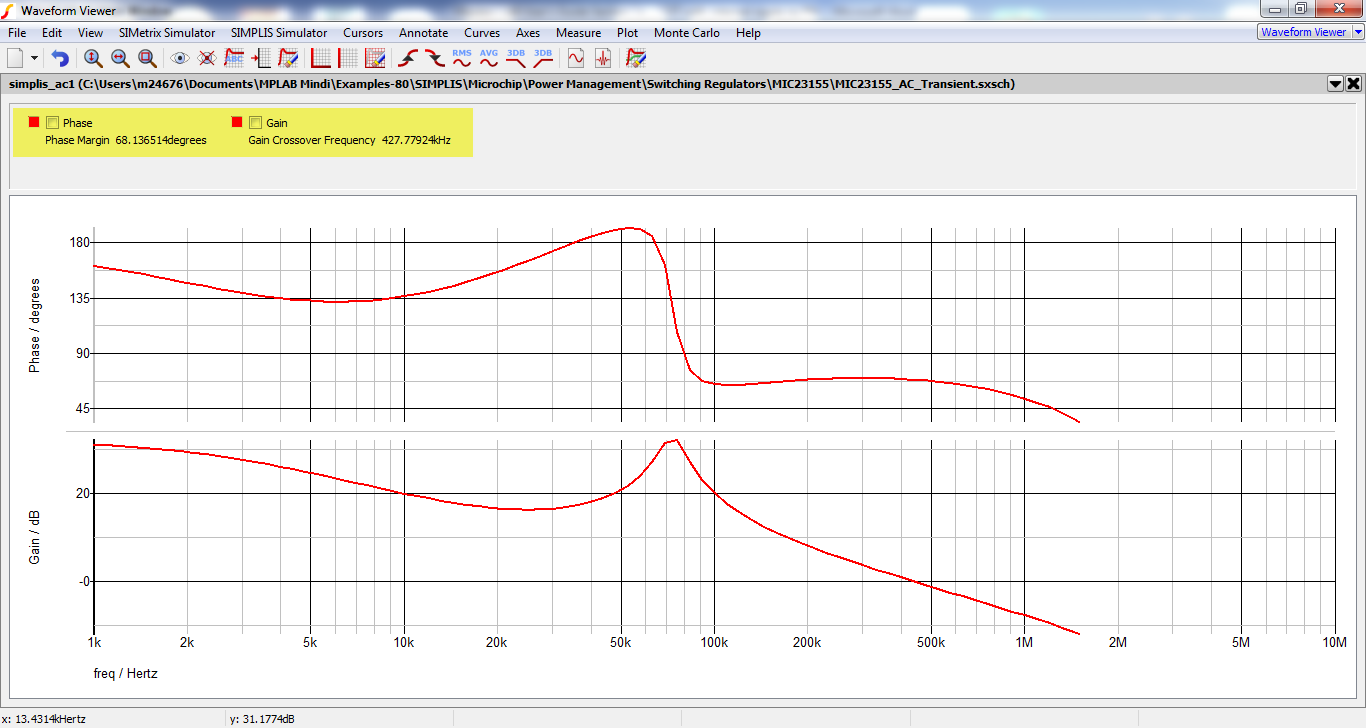Click the move curve to axis icon
This screenshot has width=1366, height=728.
[261, 58]
